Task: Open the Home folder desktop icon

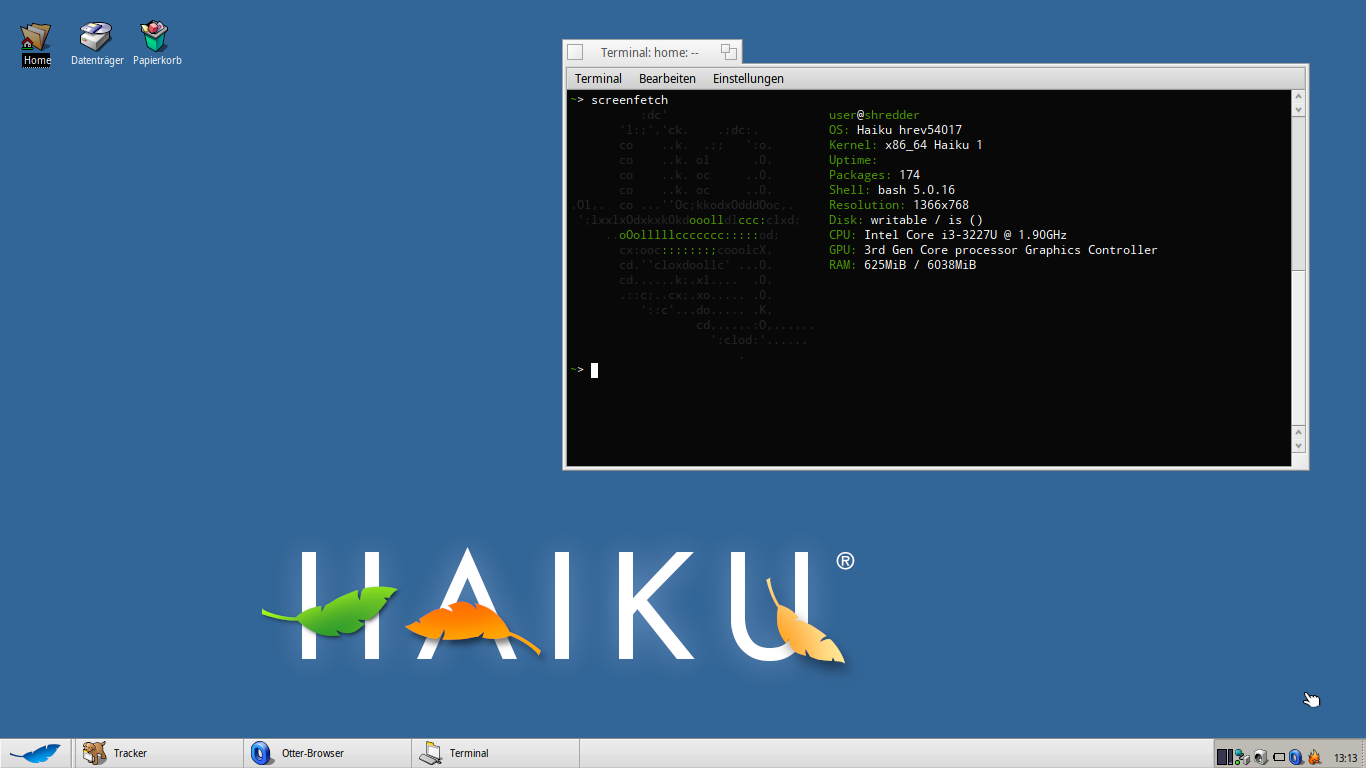Action: [x=36, y=45]
